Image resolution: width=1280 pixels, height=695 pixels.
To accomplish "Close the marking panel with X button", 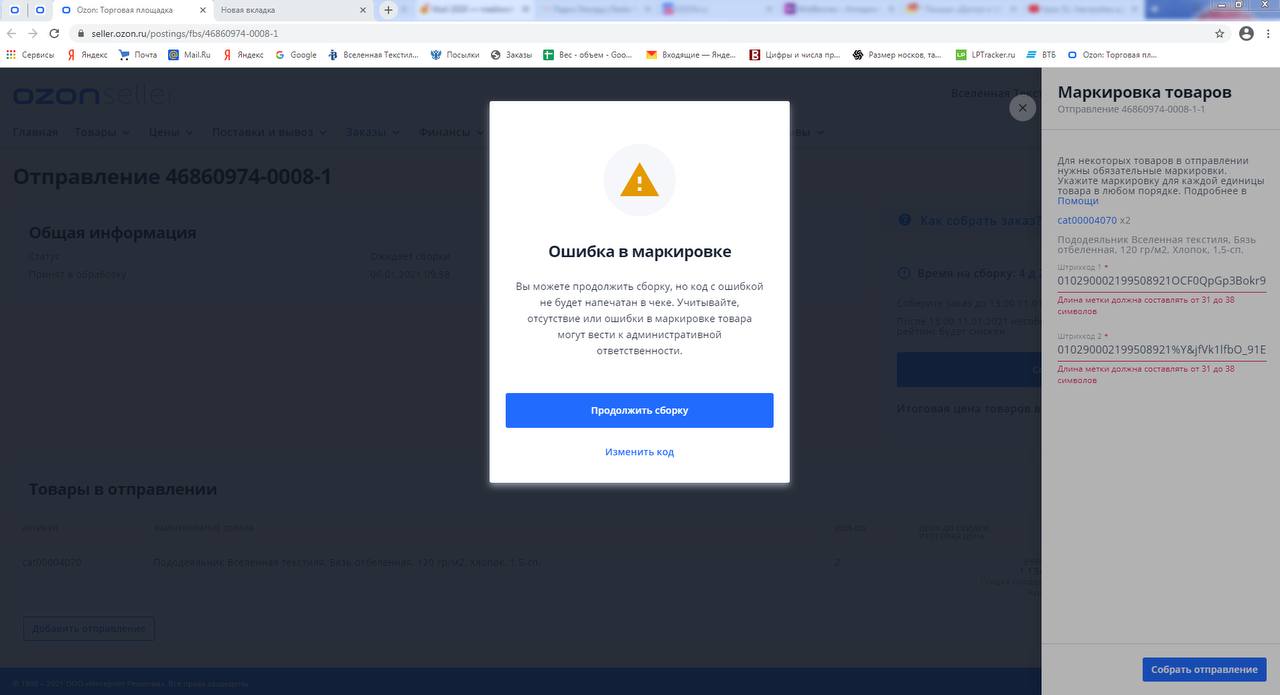I will 1022,108.
